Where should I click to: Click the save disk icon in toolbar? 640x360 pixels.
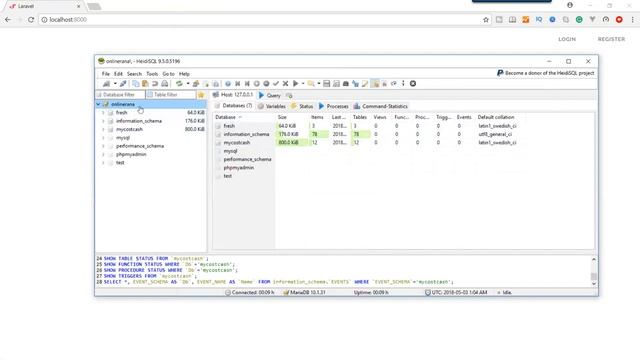[x=327, y=84]
